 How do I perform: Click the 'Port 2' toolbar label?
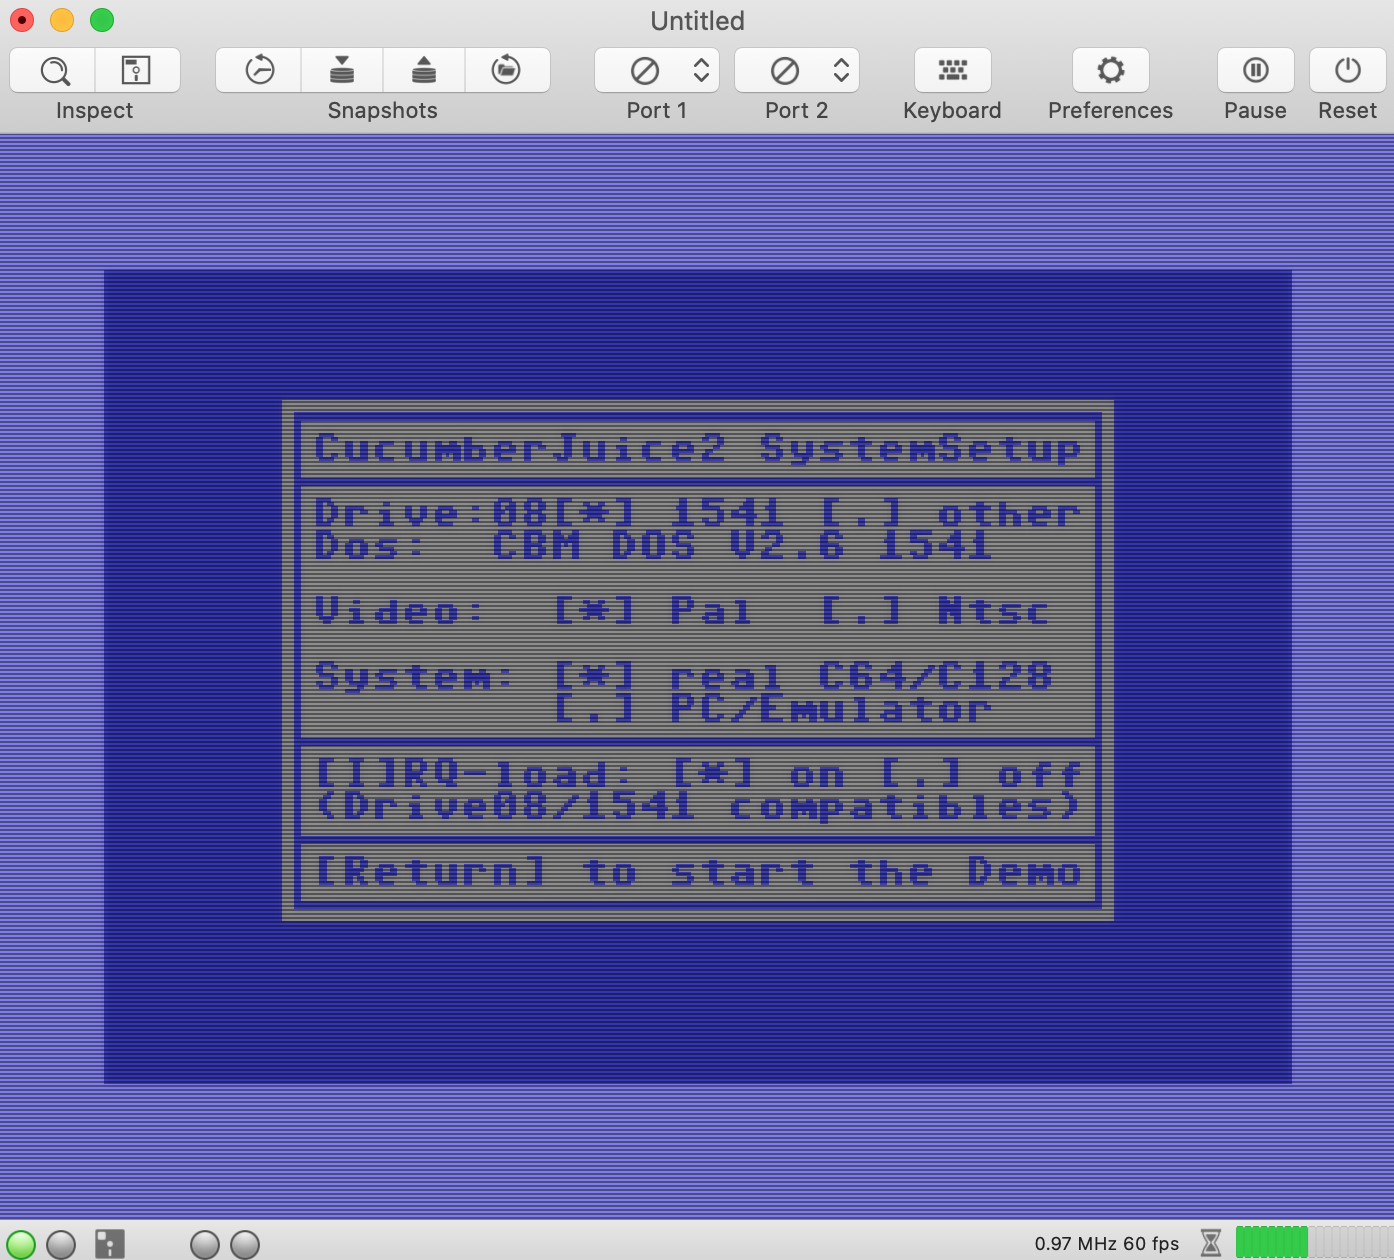[x=797, y=111]
